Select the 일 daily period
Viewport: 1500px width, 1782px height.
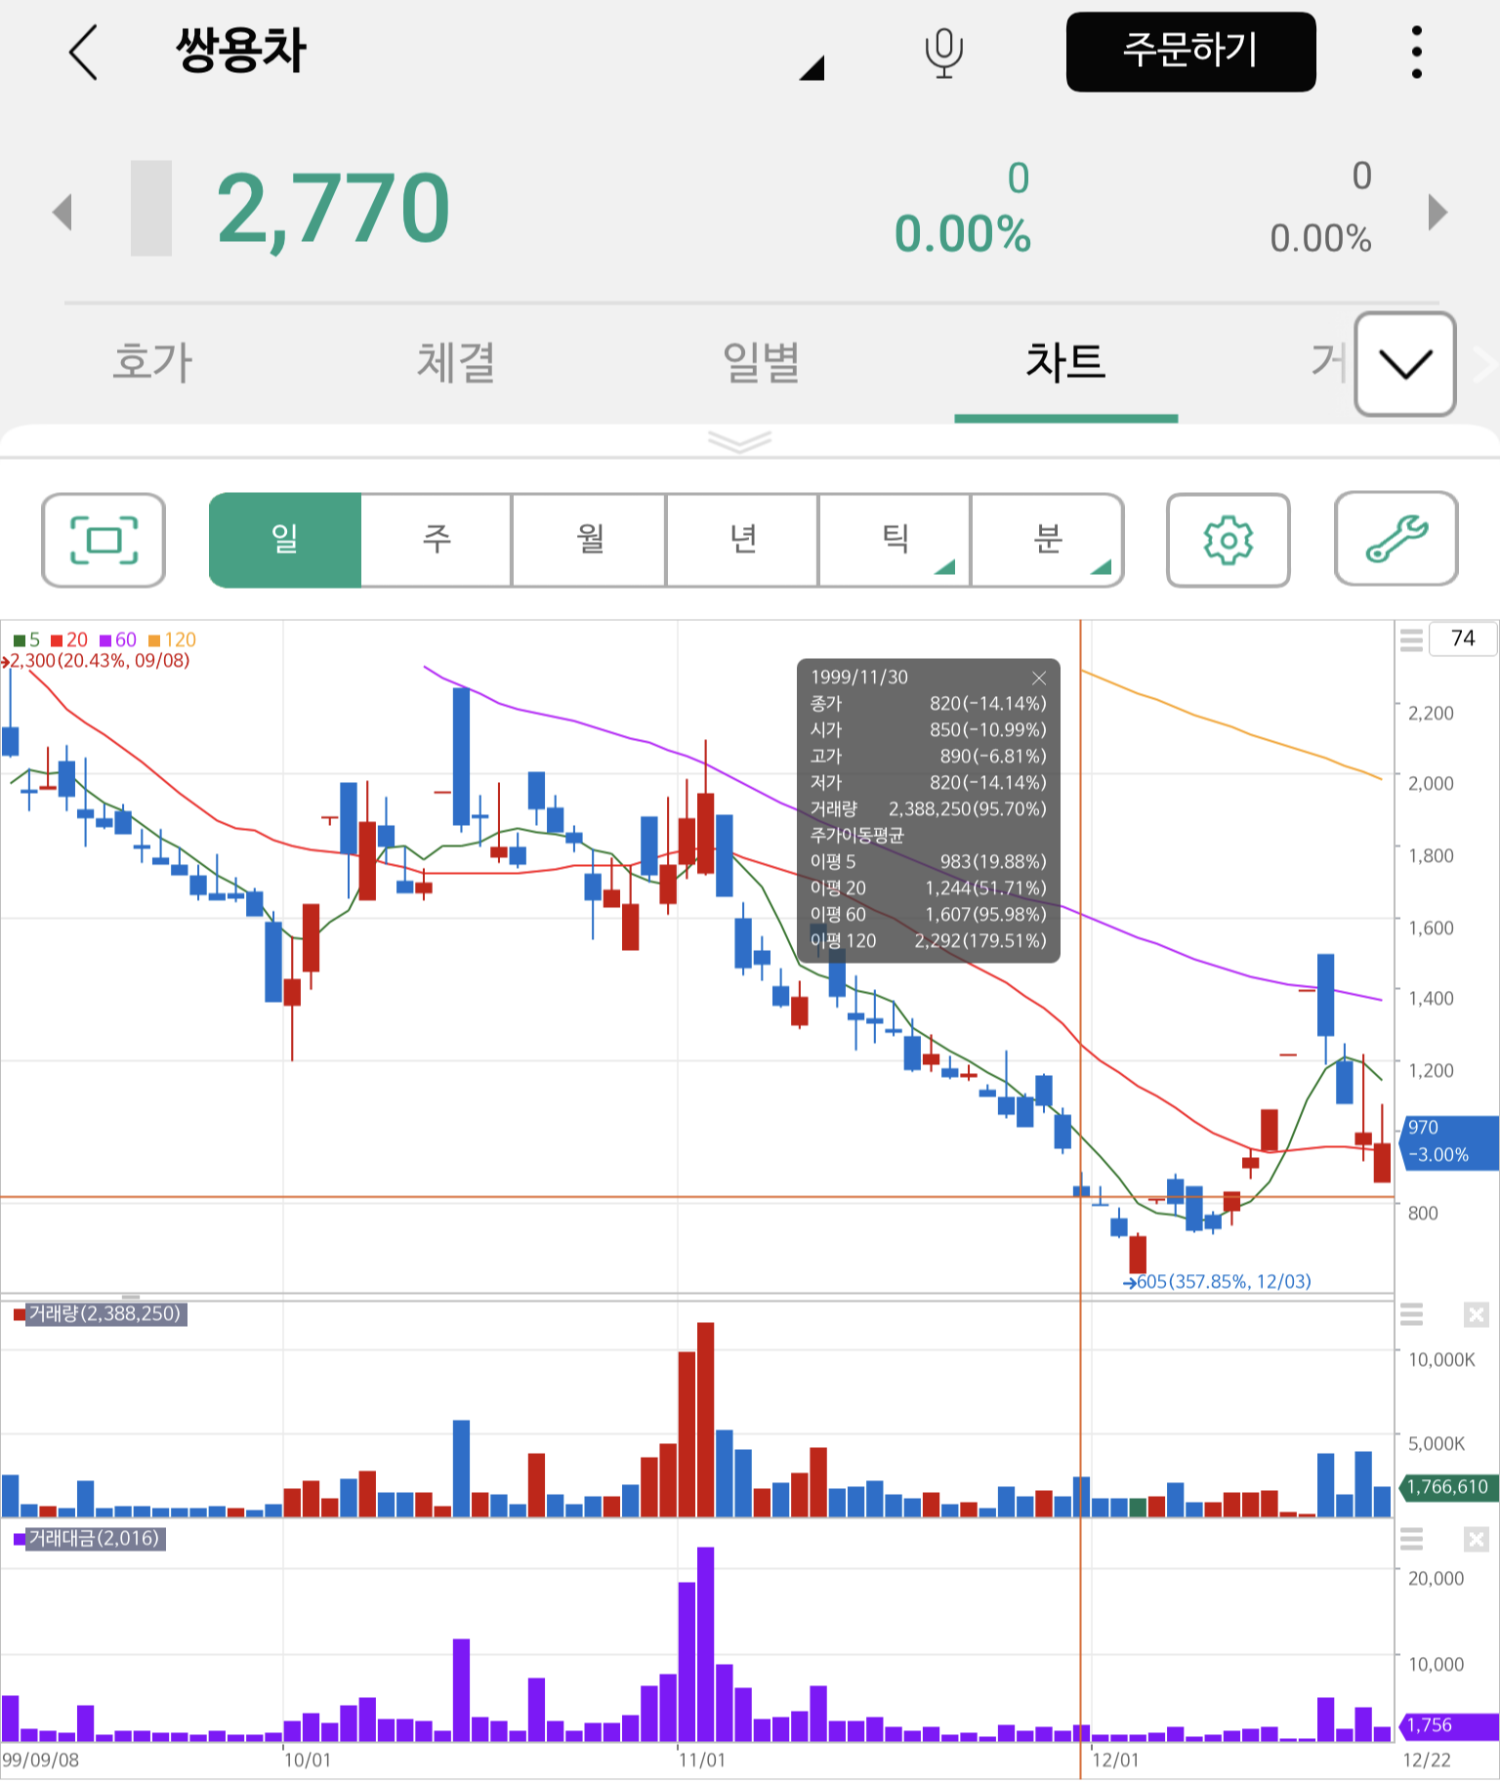pyautogui.click(x=285, y=540)
